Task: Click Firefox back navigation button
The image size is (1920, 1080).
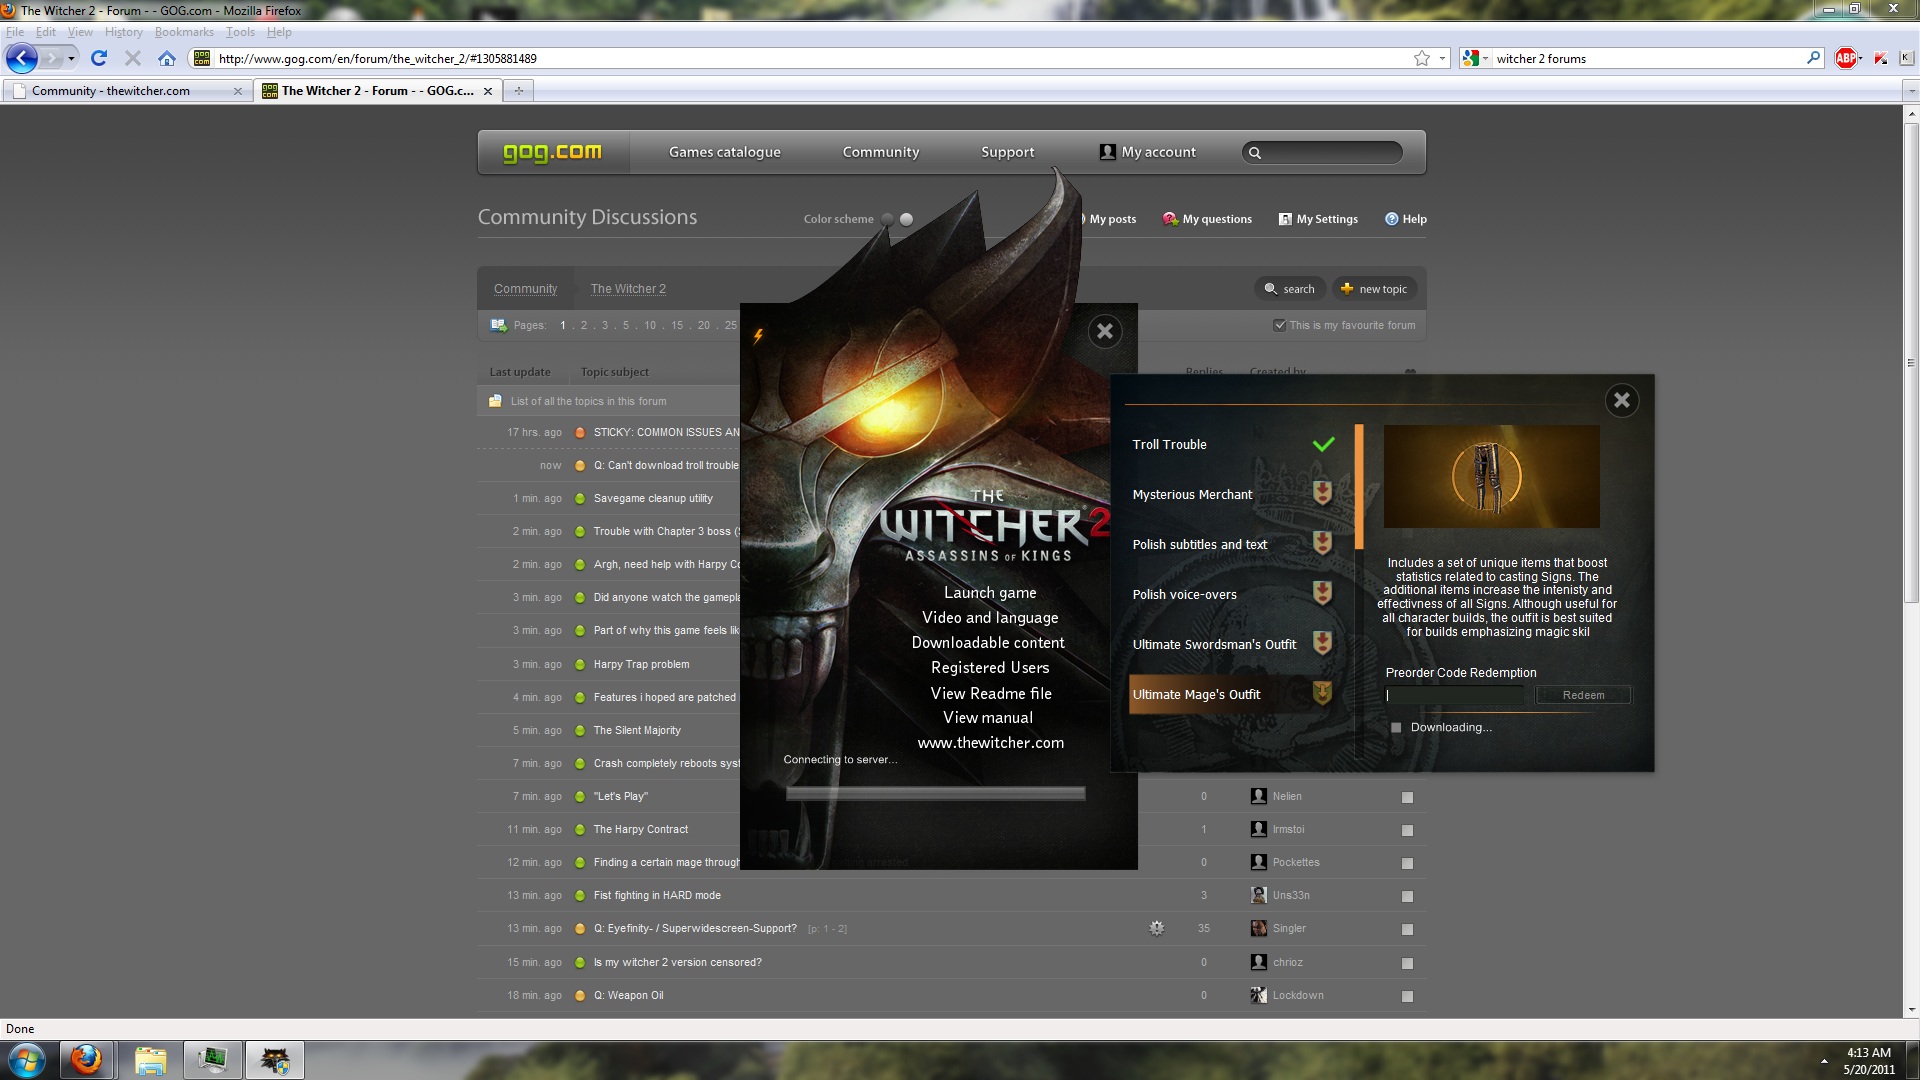Action: (22, 58)
